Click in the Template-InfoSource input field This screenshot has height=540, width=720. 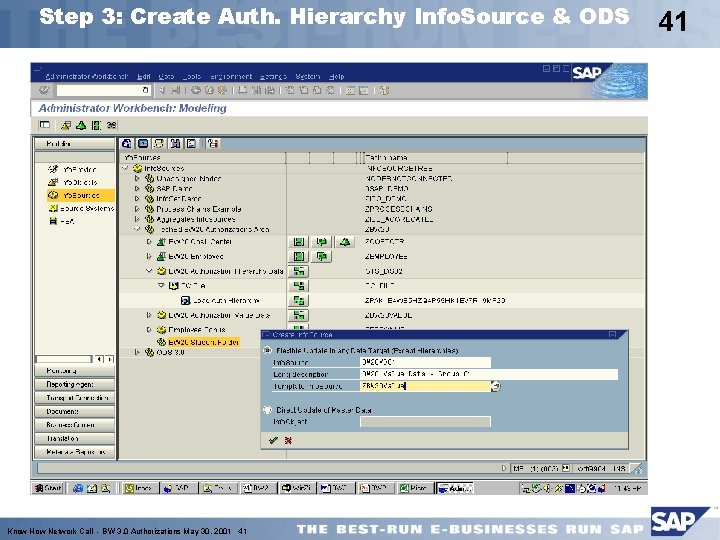click(425, 386)
